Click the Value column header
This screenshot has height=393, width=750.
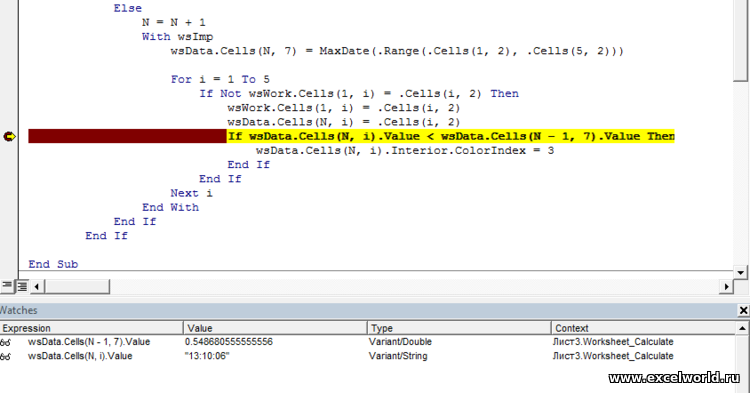(275, 328)
